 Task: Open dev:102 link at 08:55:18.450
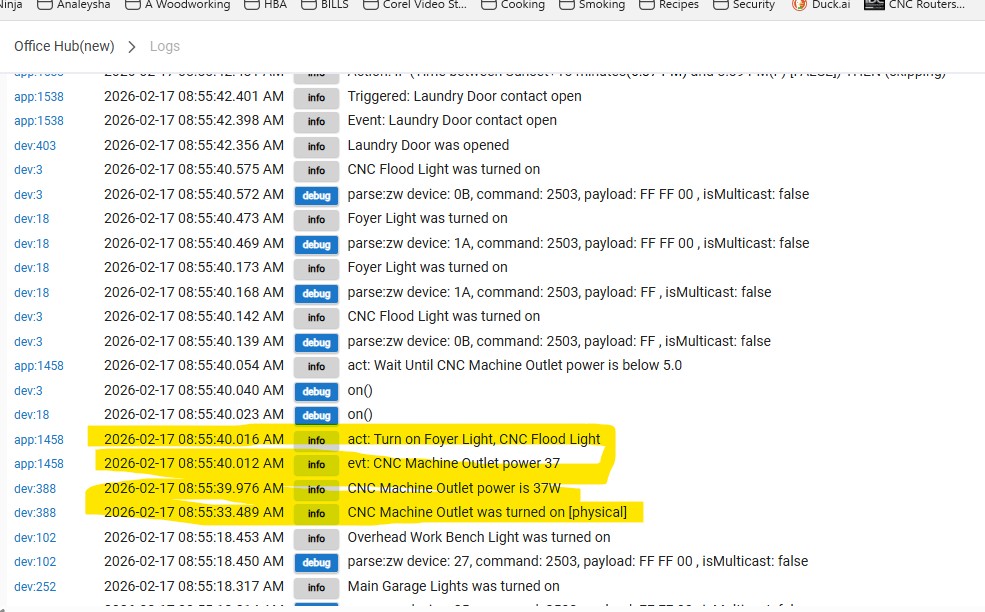click(35, 562)
